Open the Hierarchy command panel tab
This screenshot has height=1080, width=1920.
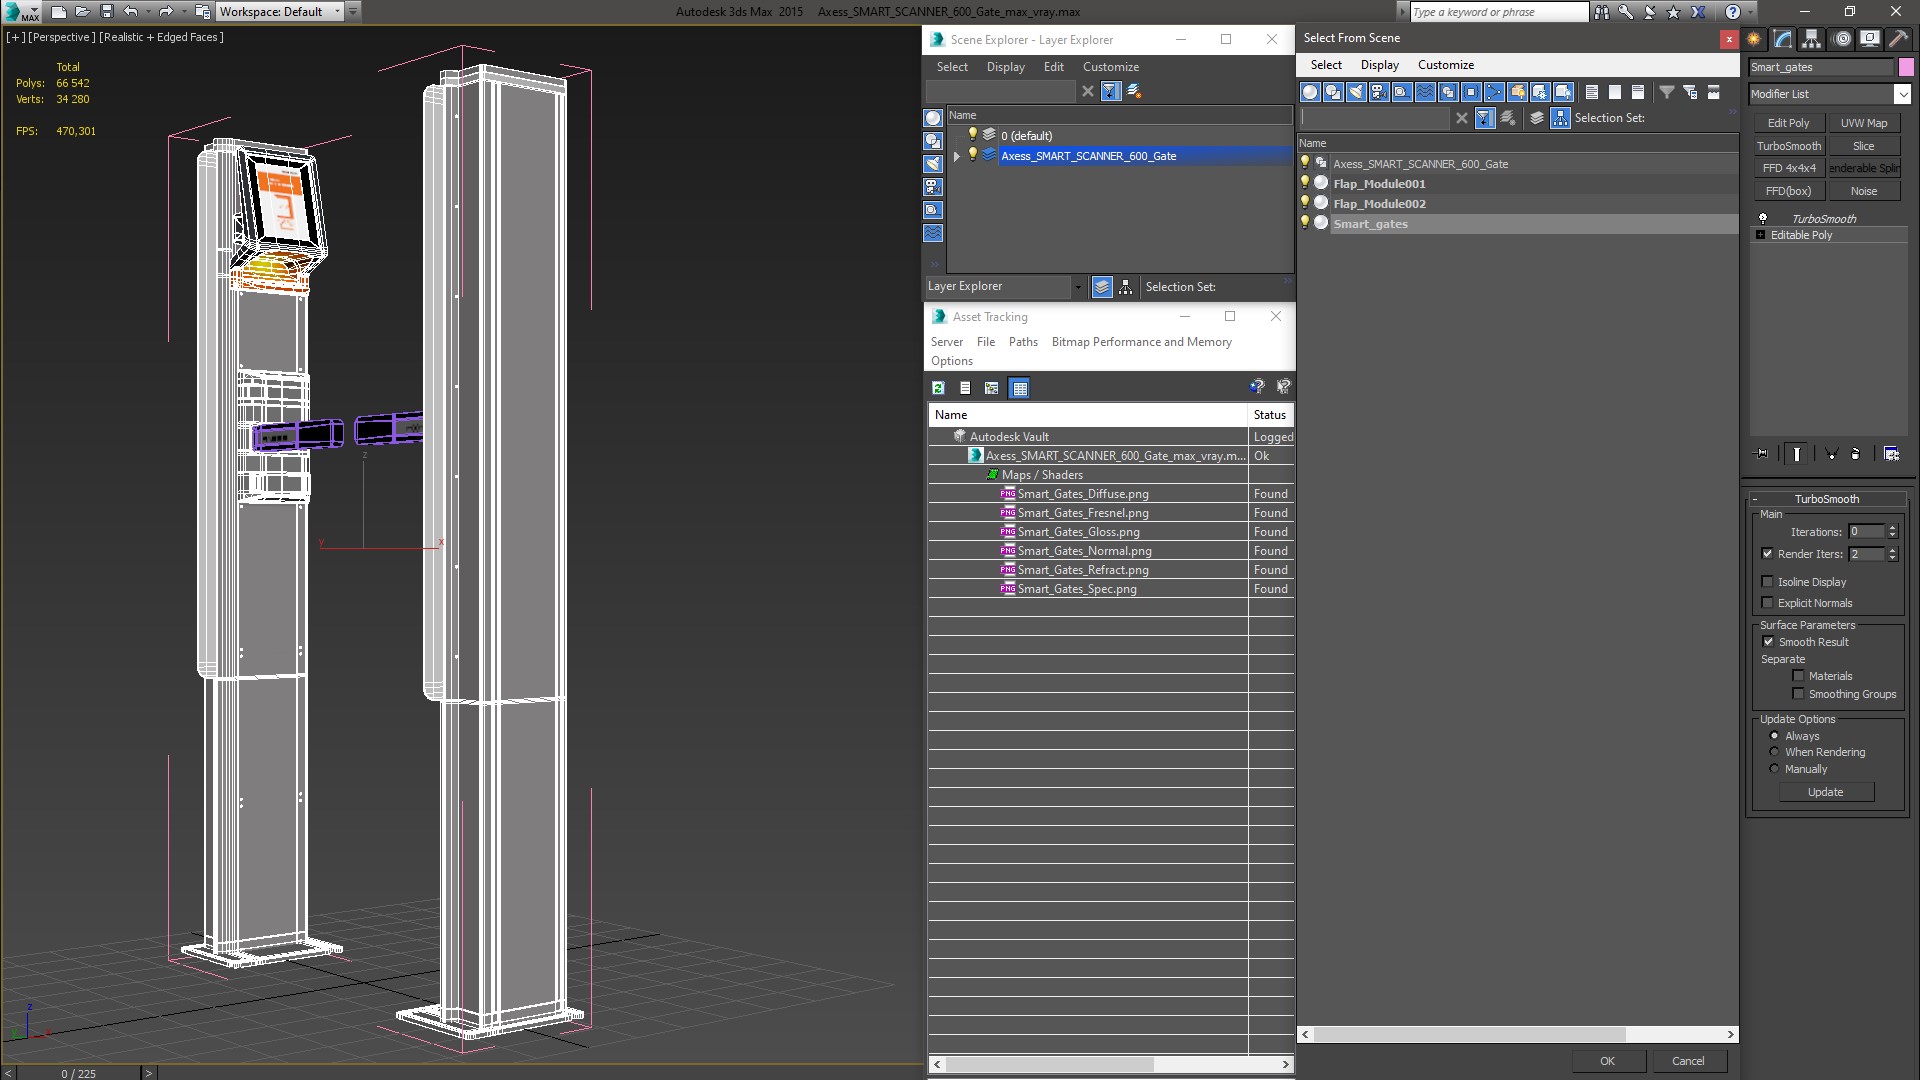[x=1811, y=39]
